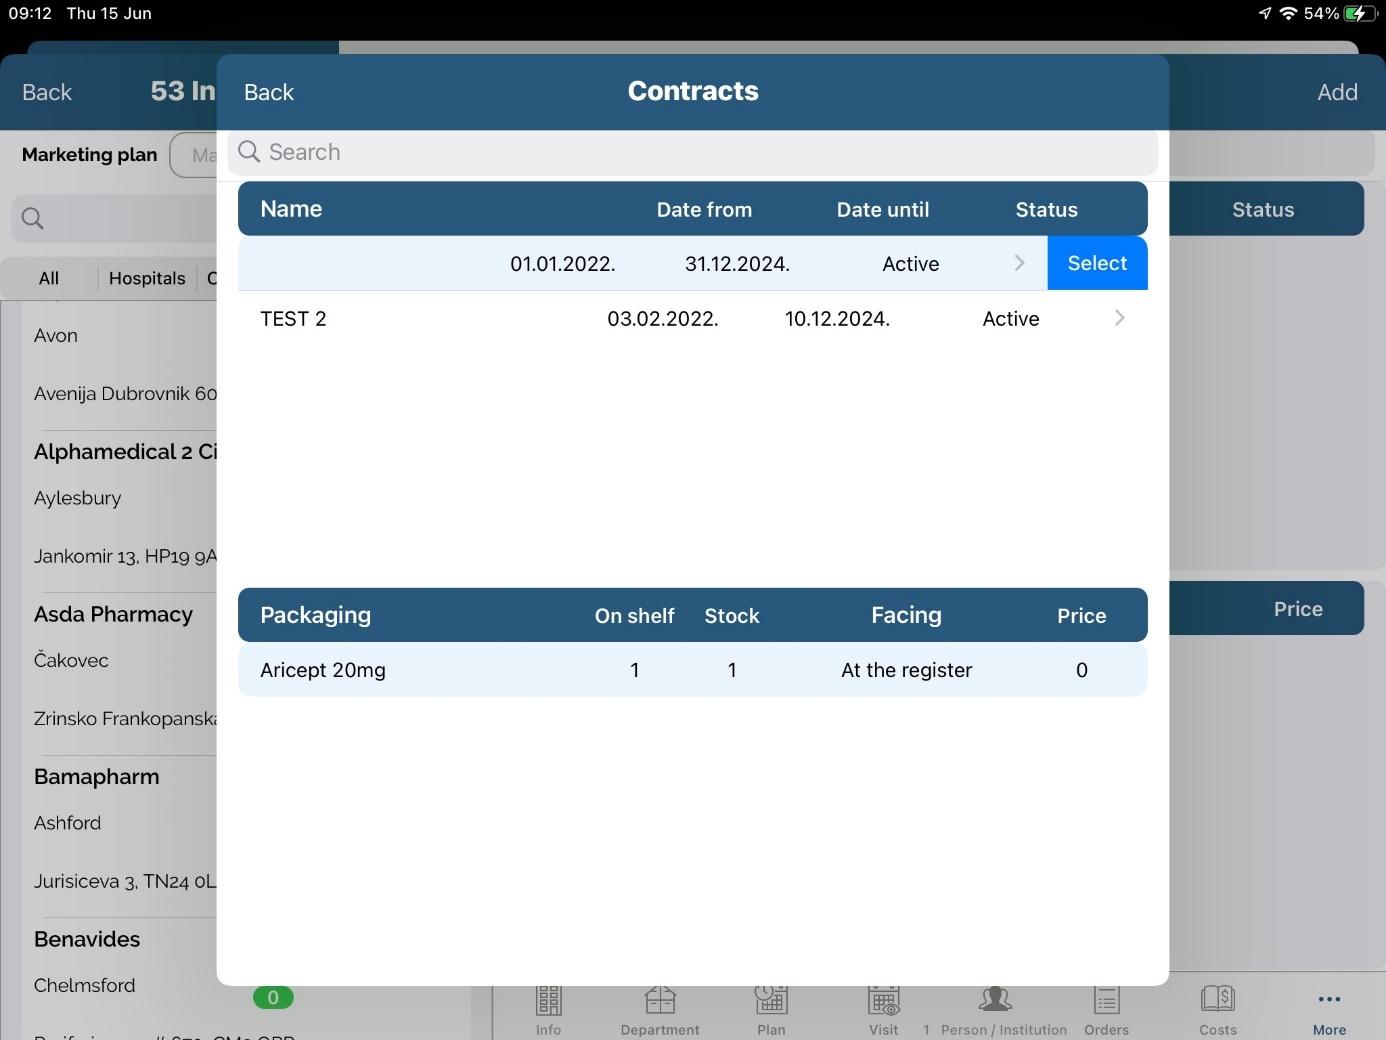Select the Aricept 20mg packaging row
1386x1040 pixels.
click(x=692, y=670)
